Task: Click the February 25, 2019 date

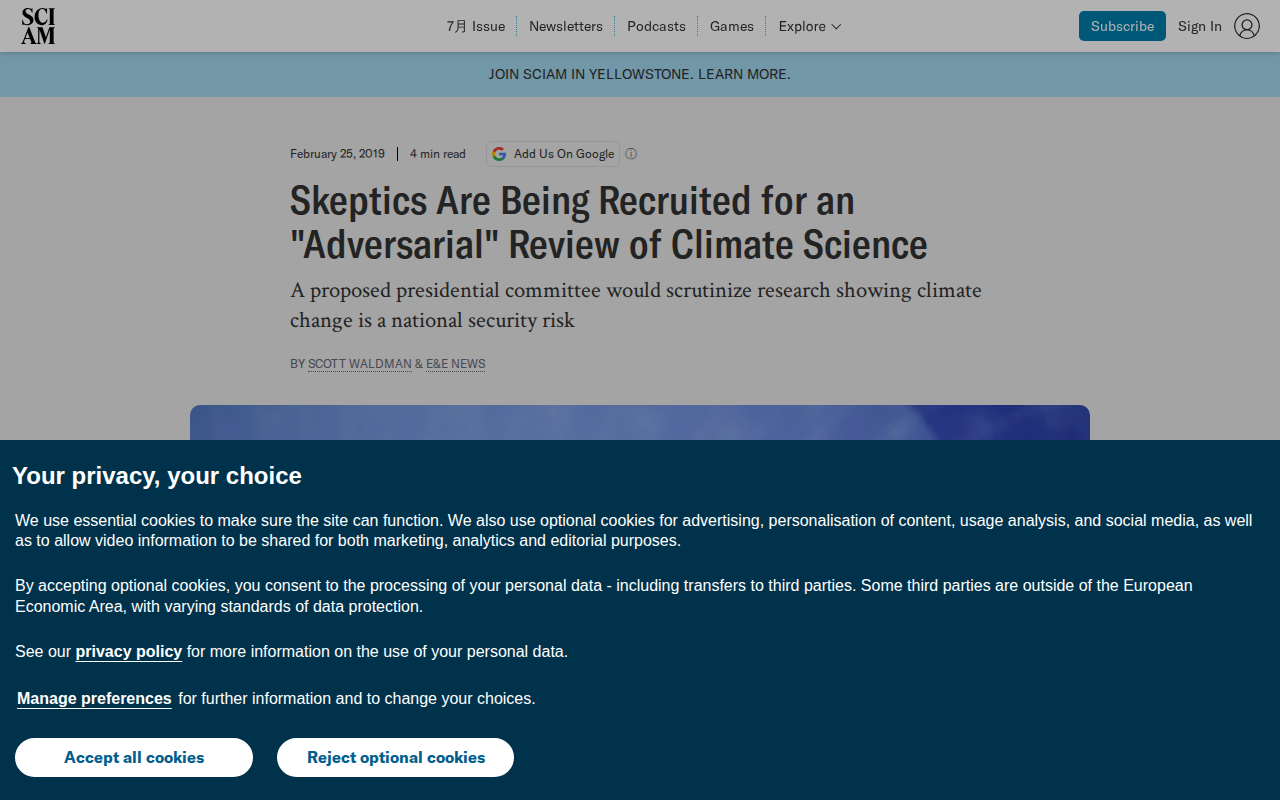Action: (x=337, y=154)
